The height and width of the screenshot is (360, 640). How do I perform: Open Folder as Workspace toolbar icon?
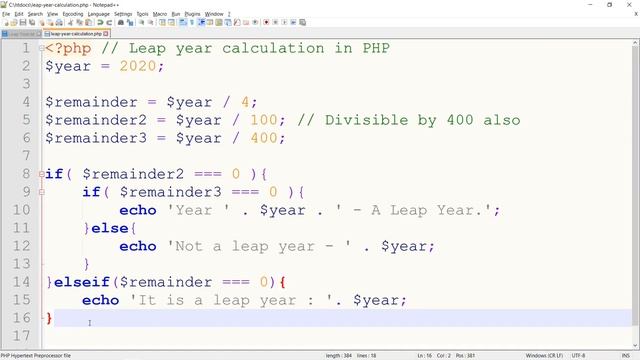point(246,22)
